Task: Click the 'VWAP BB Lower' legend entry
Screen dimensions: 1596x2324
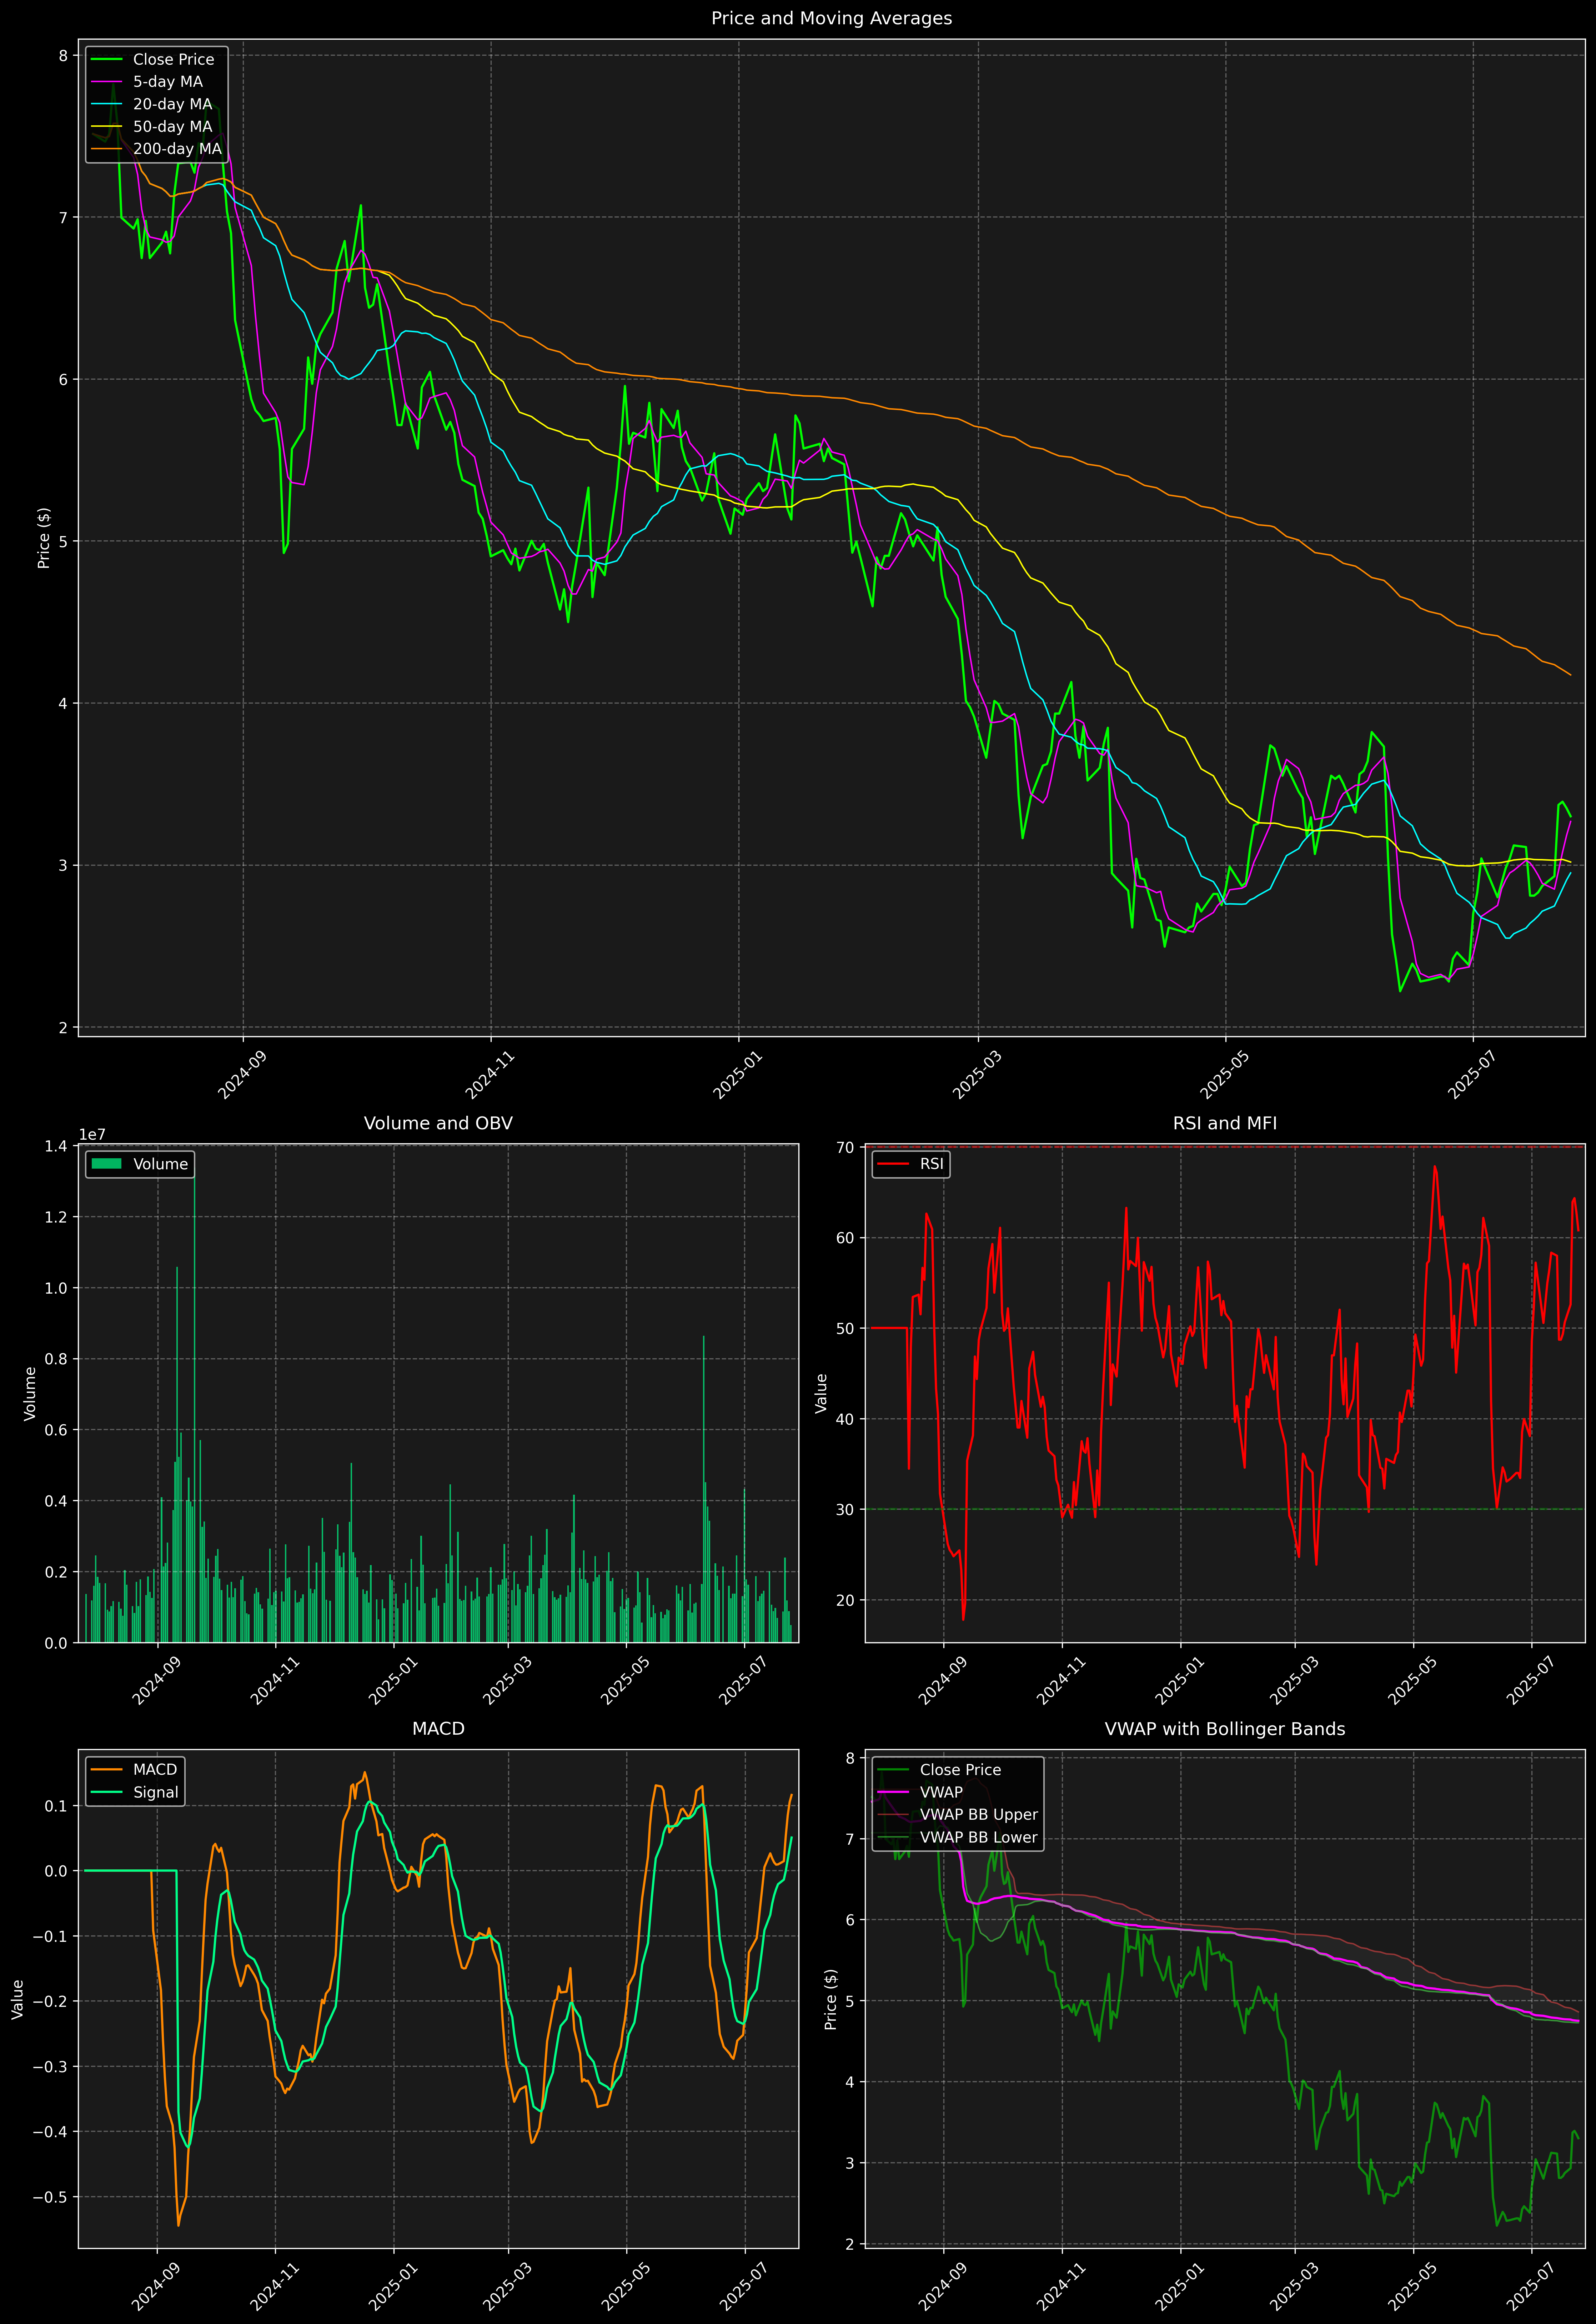Action: 979,1837
